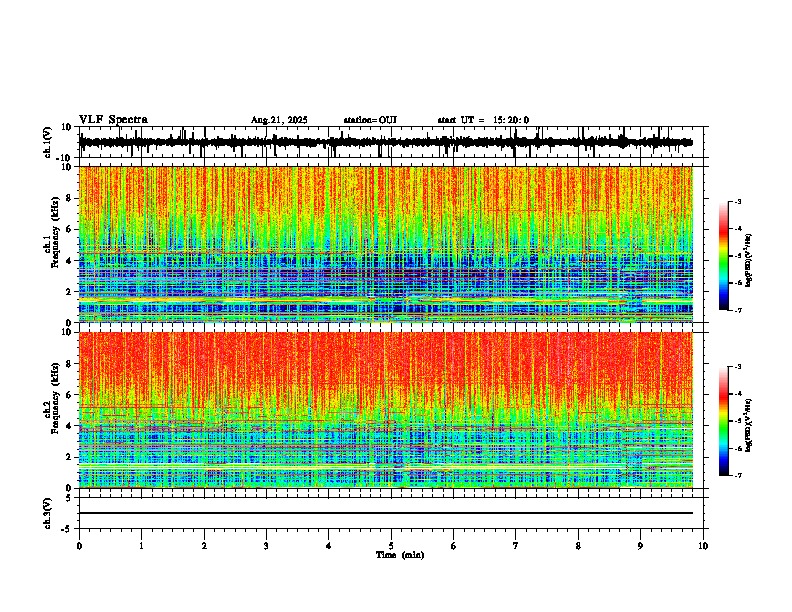This screenshot has width=792, height=612.
Task: Click the "5" tick on the time axis
Action: tap(391, 545)
